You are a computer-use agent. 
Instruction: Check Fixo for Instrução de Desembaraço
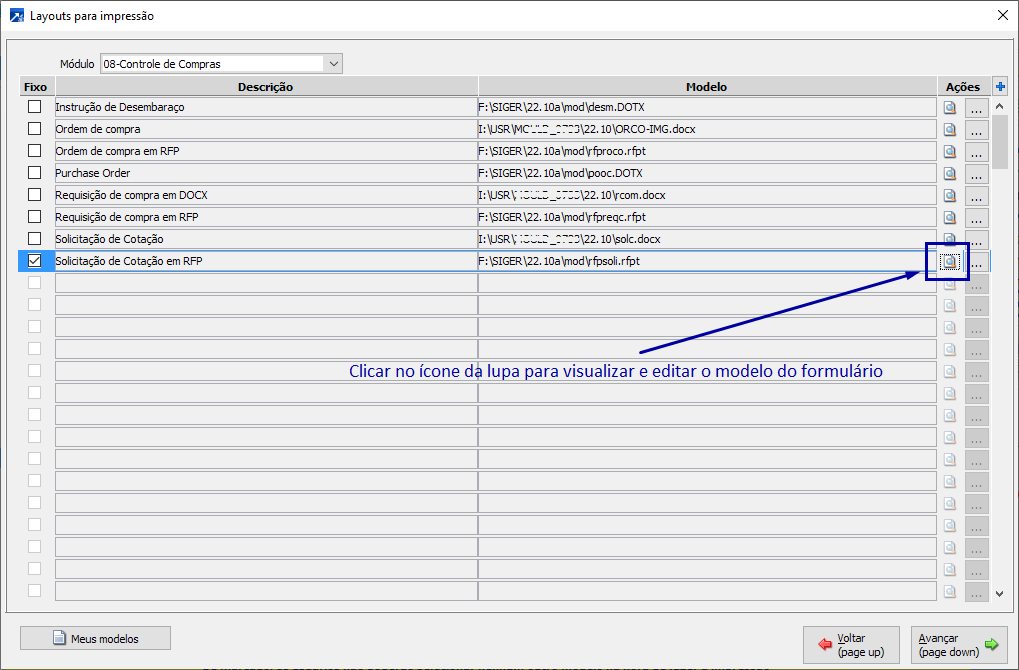[34, 107]
